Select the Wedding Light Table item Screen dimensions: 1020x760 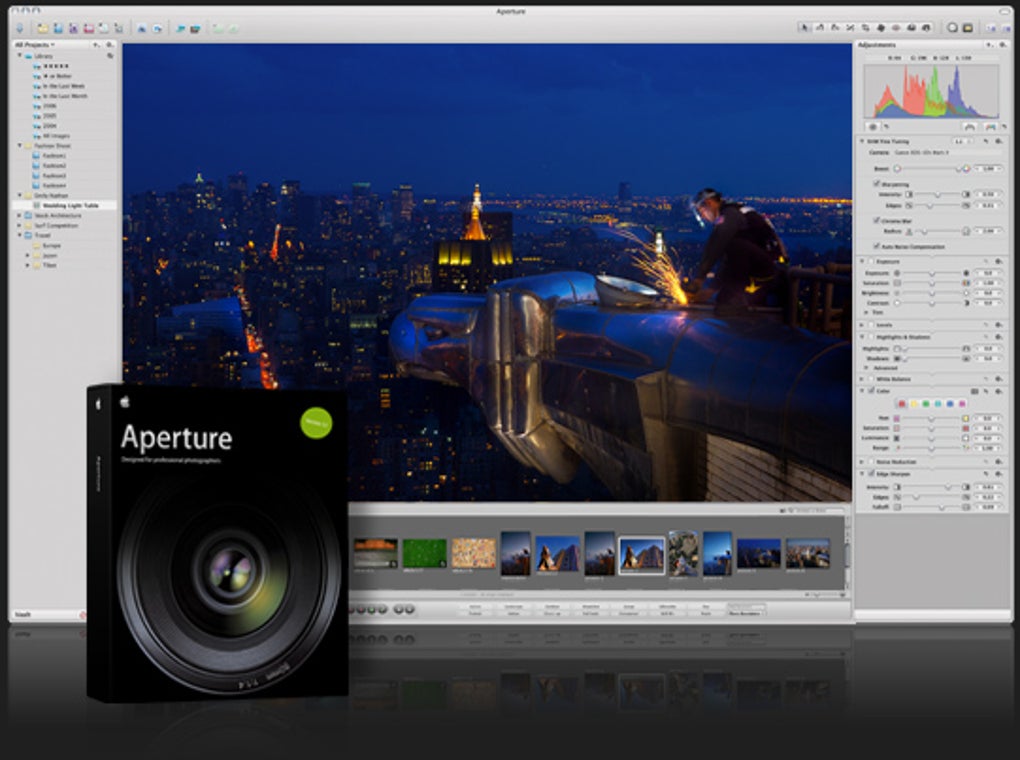pyautogui.click(x=65, y=205)
